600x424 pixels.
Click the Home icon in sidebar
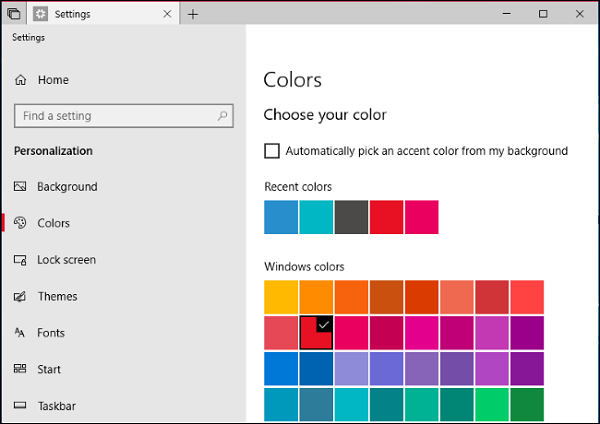tap(20, 80)
